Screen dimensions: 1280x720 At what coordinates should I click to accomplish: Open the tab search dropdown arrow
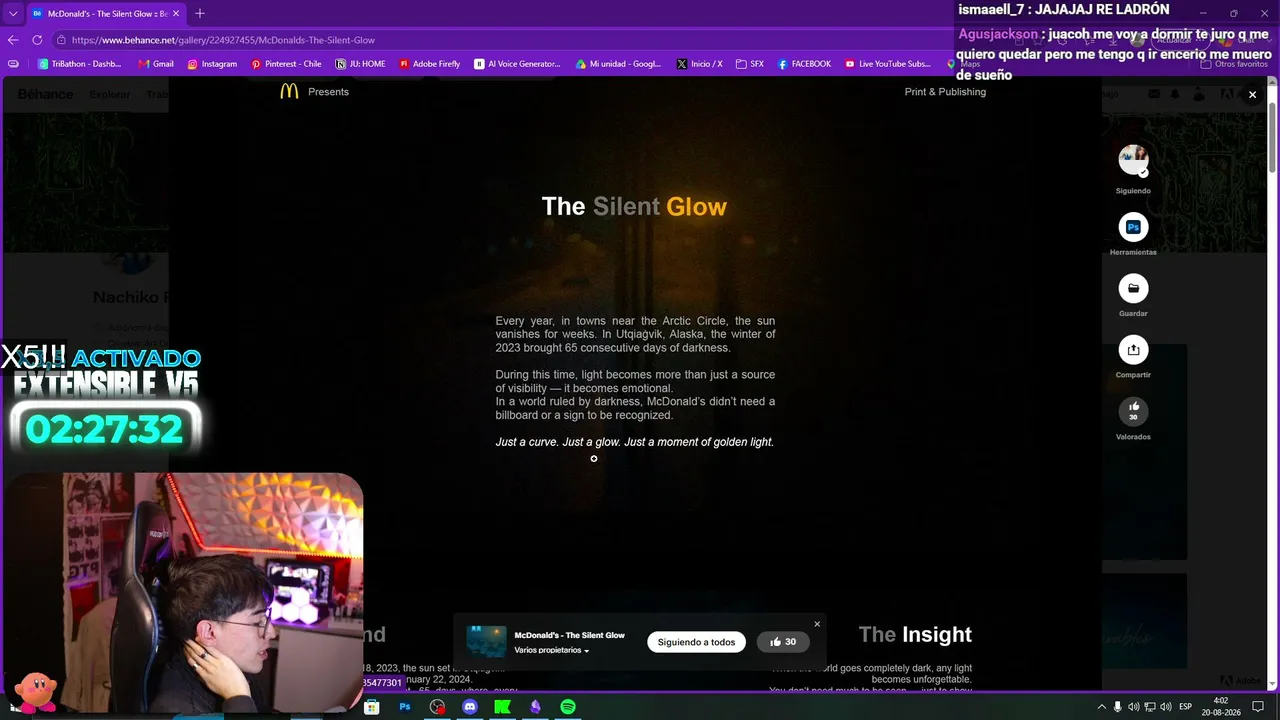[12, 13]
